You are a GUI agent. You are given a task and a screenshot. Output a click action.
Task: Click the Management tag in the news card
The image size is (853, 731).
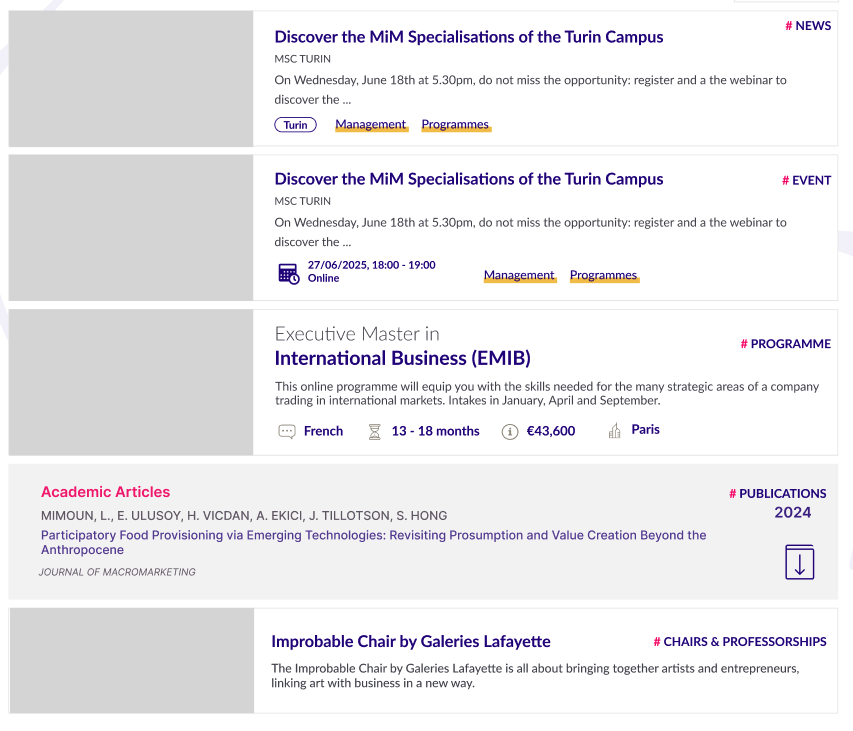pyautogui.click(x=371, y=125)
